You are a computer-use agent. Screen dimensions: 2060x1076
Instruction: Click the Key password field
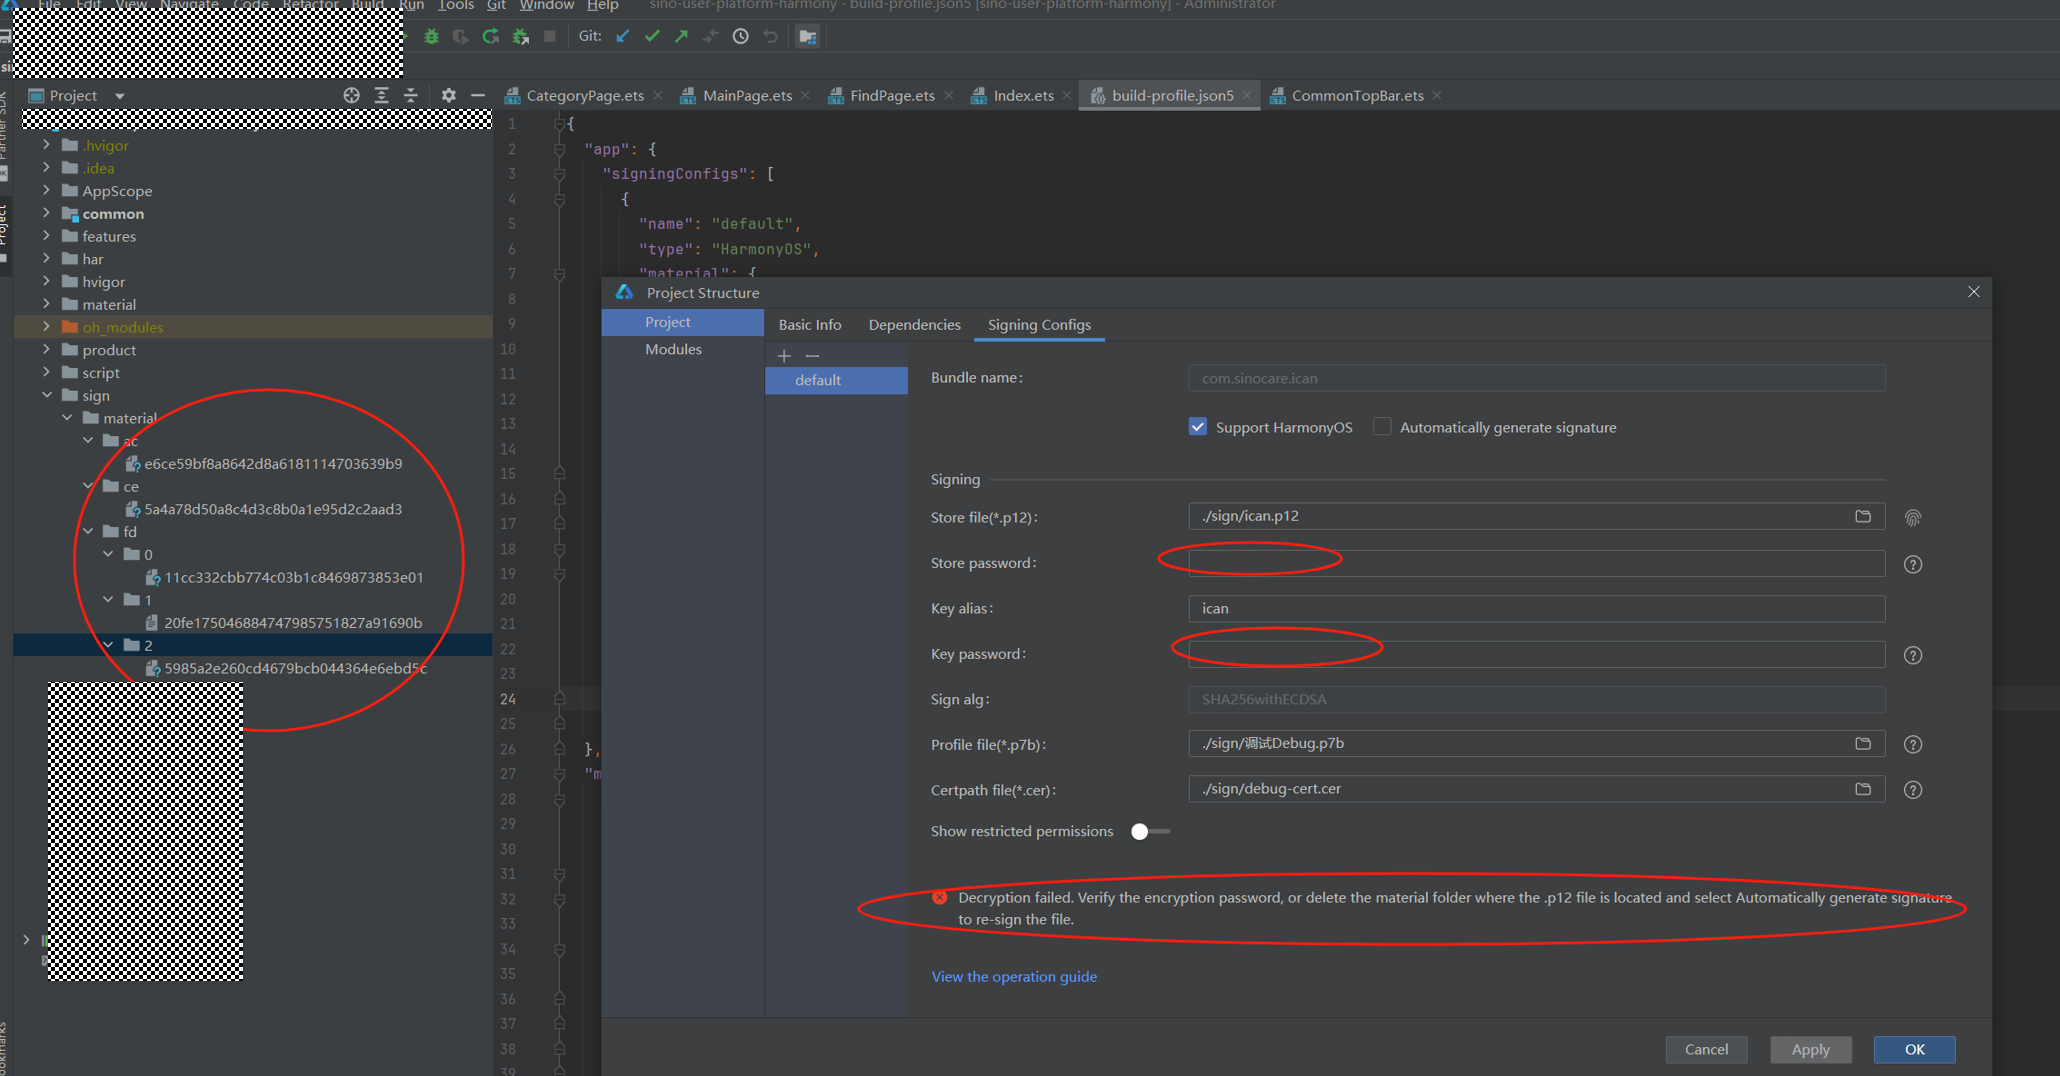(x=1536, y=654)
